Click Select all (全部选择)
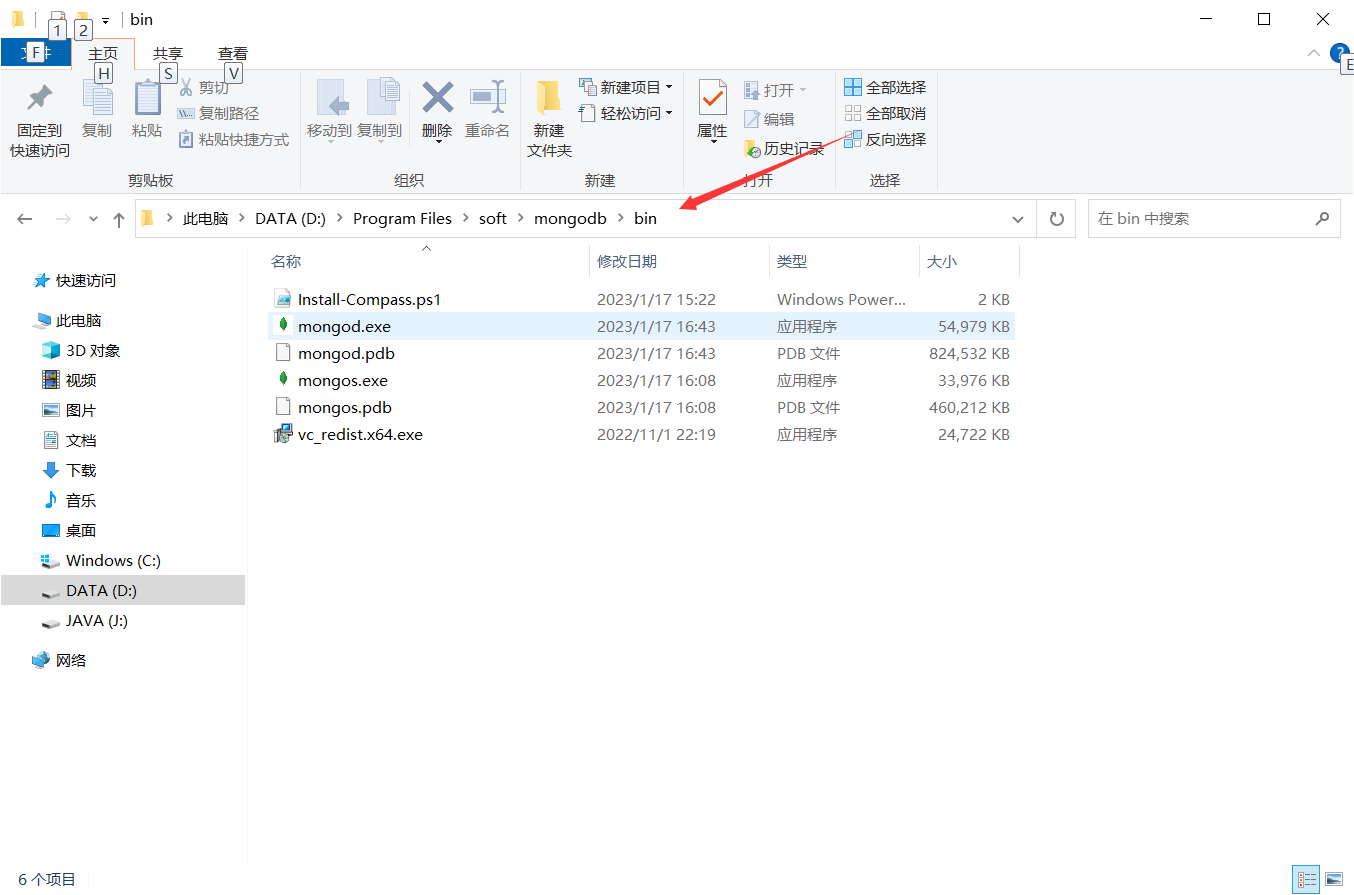1354x895 pixels. click(885, 88)
